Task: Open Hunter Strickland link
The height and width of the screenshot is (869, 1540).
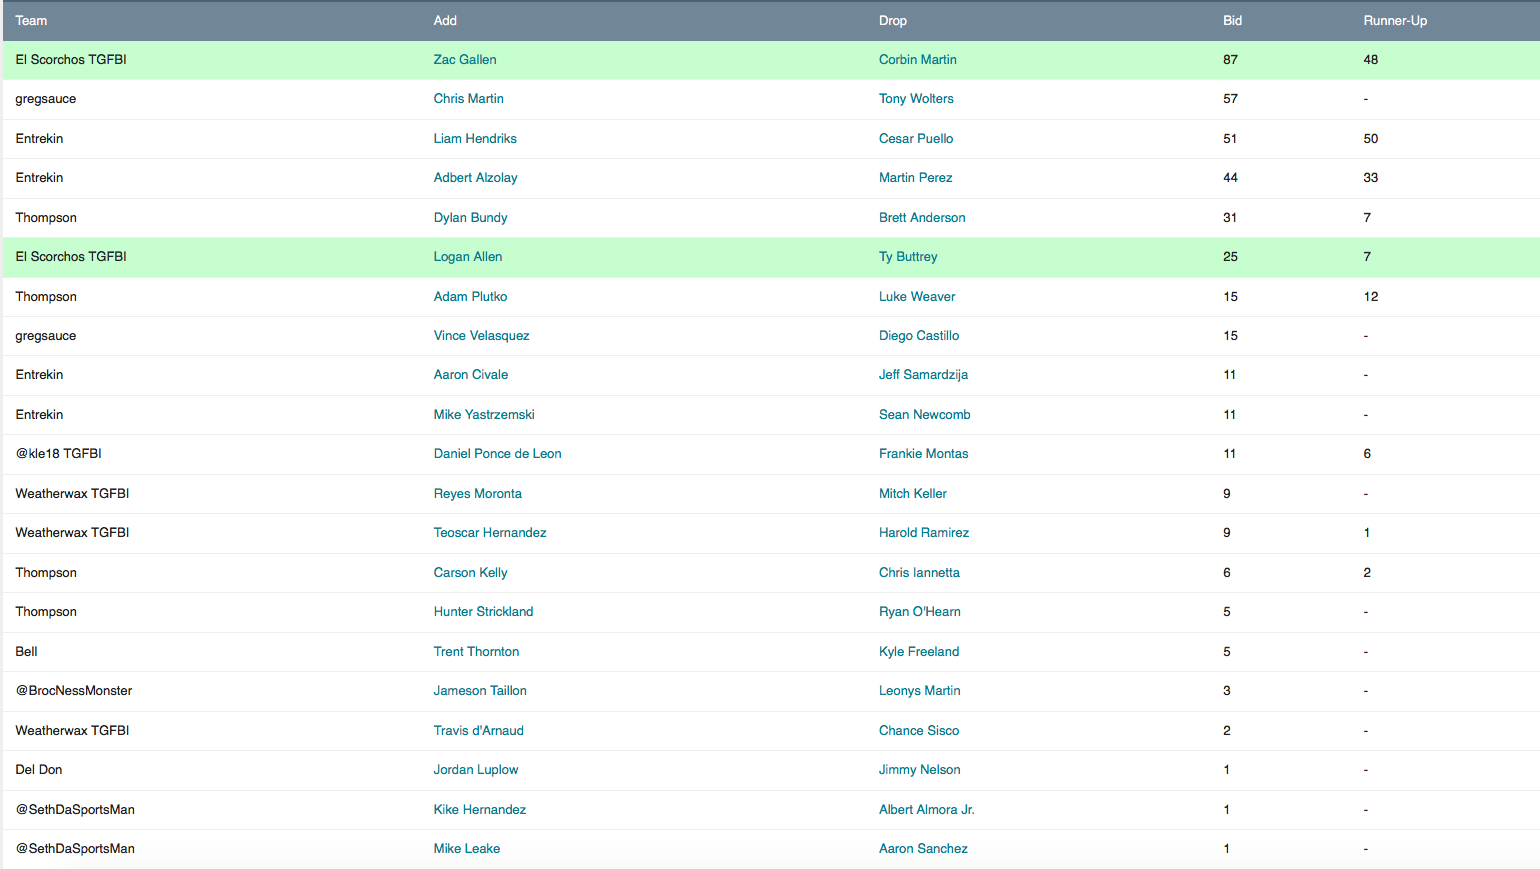Action: point(484,612)
